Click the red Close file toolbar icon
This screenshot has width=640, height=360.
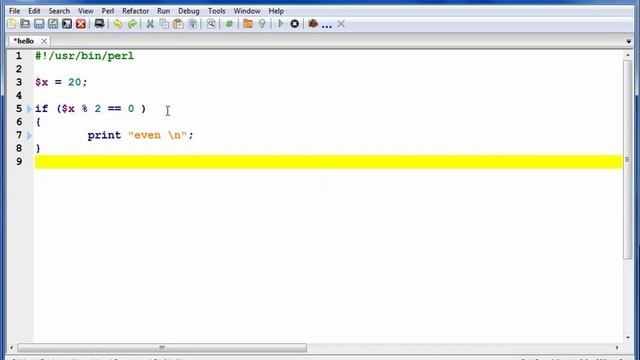click(81, 24)
